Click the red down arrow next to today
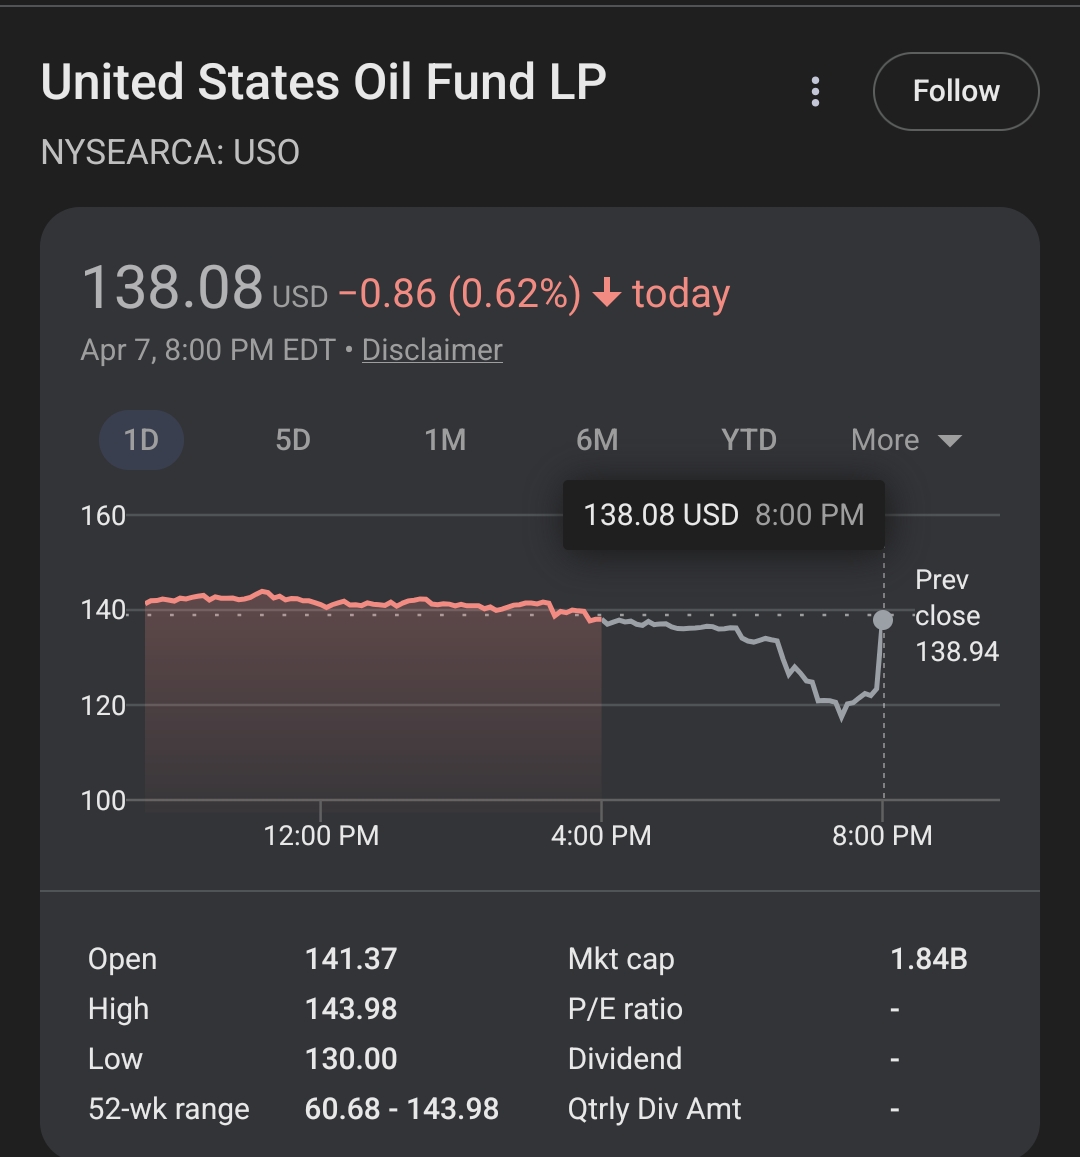 [607, 294]
